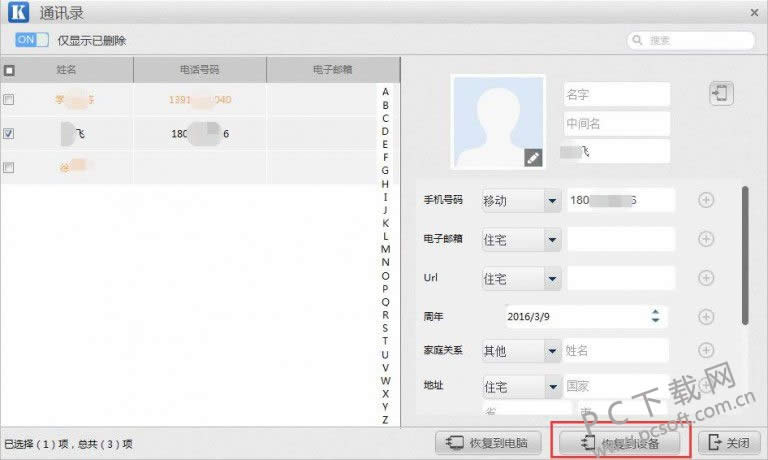Sort by the 姓名 column header

point(68,70)
